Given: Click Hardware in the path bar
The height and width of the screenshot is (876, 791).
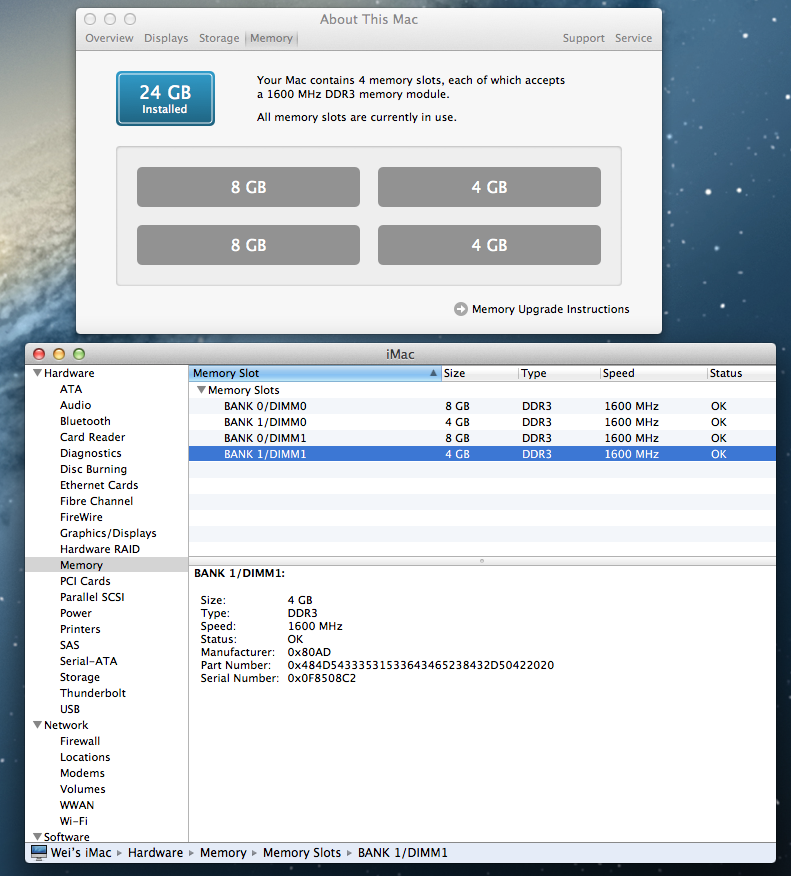Looking at the screenshot, I should 155,853.
